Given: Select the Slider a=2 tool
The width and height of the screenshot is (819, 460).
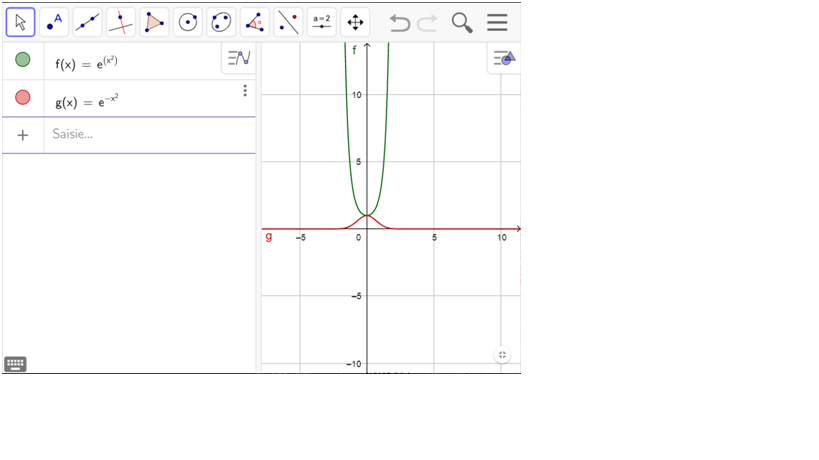Looking at the screenshot, I should point(321,22).
